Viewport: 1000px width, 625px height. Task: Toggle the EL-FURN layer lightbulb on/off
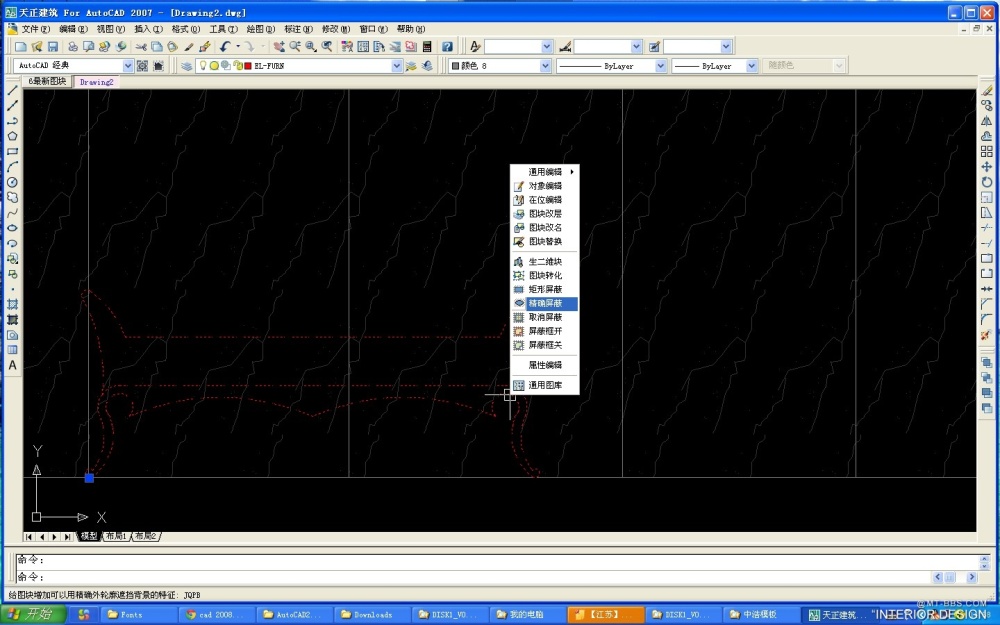(203, 66)
